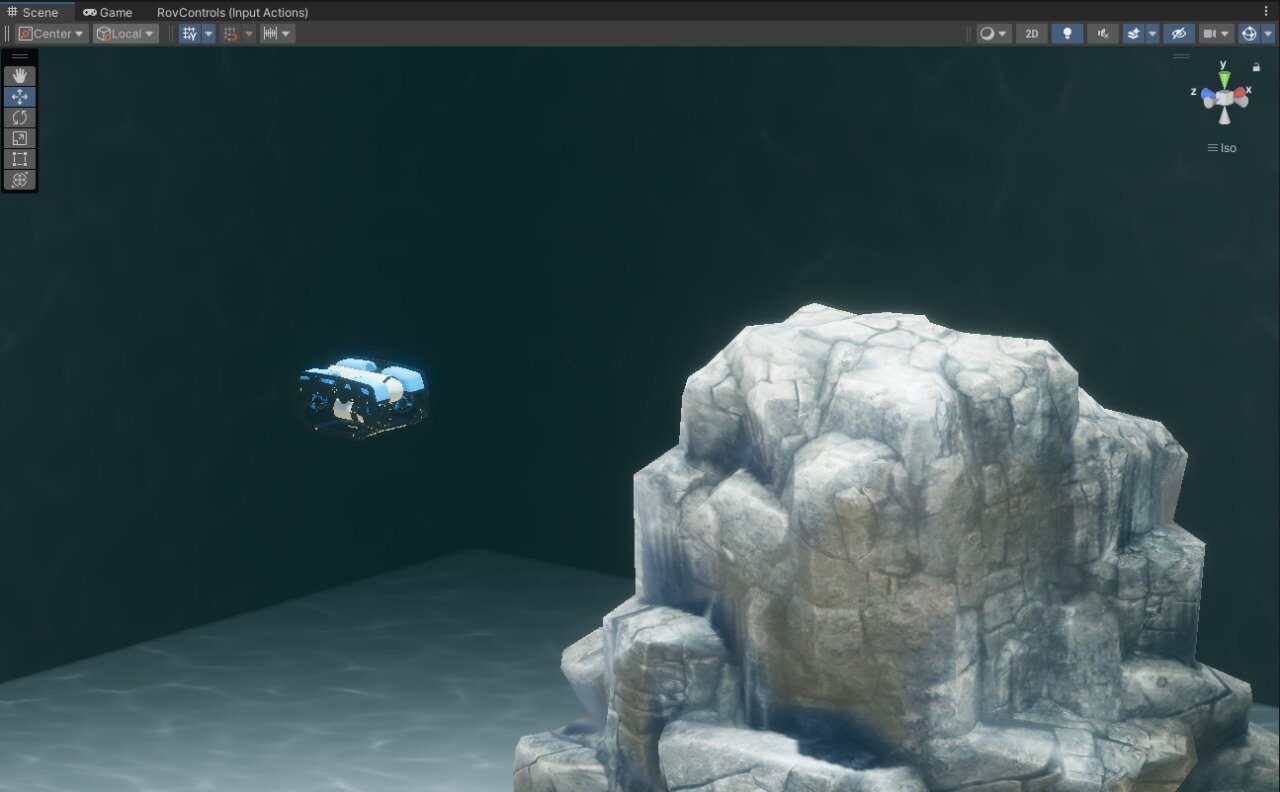The width and height of the screenshot is (1280, 792).
Task: Select the Rect tool
Action: 19,159
